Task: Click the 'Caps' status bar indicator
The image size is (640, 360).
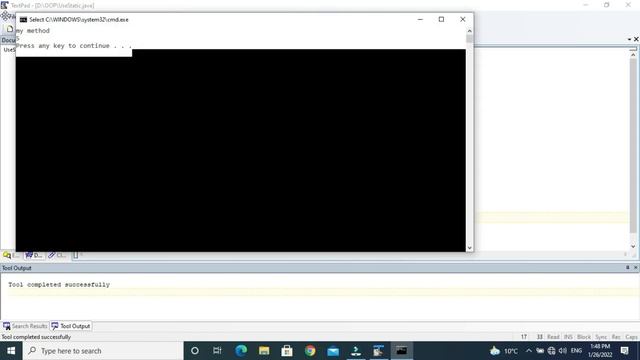Action: (631, 337)
